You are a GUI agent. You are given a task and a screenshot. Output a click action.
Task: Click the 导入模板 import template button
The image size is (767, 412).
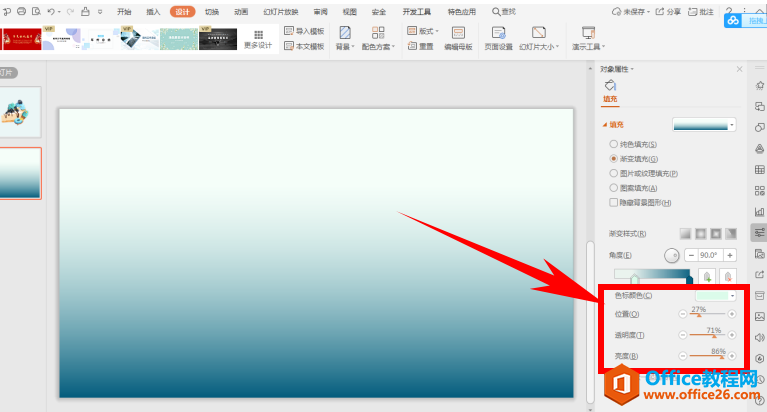click(304, 31)
